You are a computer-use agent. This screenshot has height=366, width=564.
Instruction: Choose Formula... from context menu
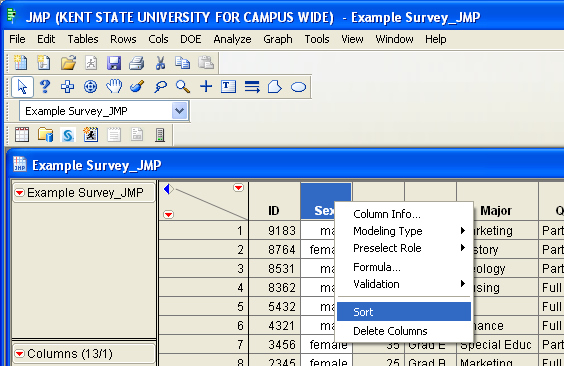[x=404, y=267]
